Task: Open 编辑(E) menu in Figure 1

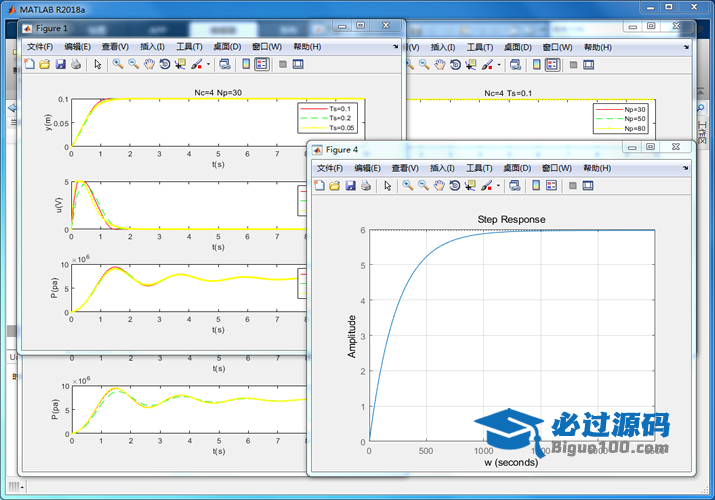Action: pyautogui.click(x=78, y=47)
